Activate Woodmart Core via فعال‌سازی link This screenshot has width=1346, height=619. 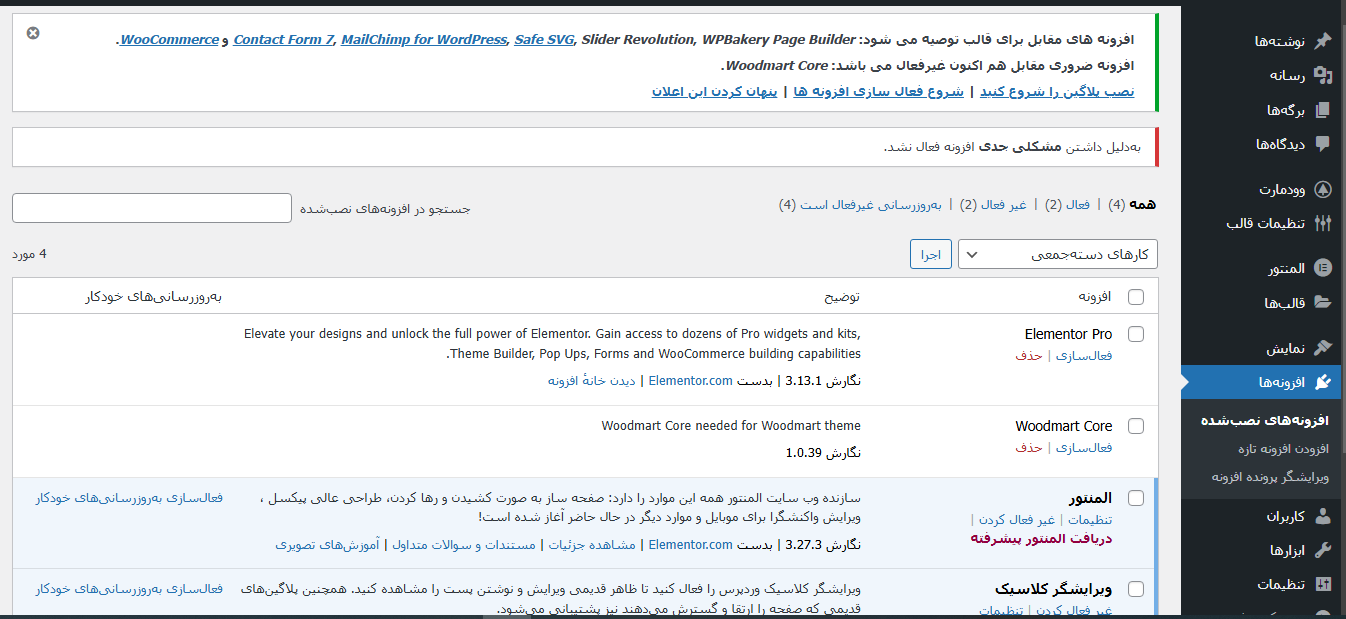[1083, 447]
